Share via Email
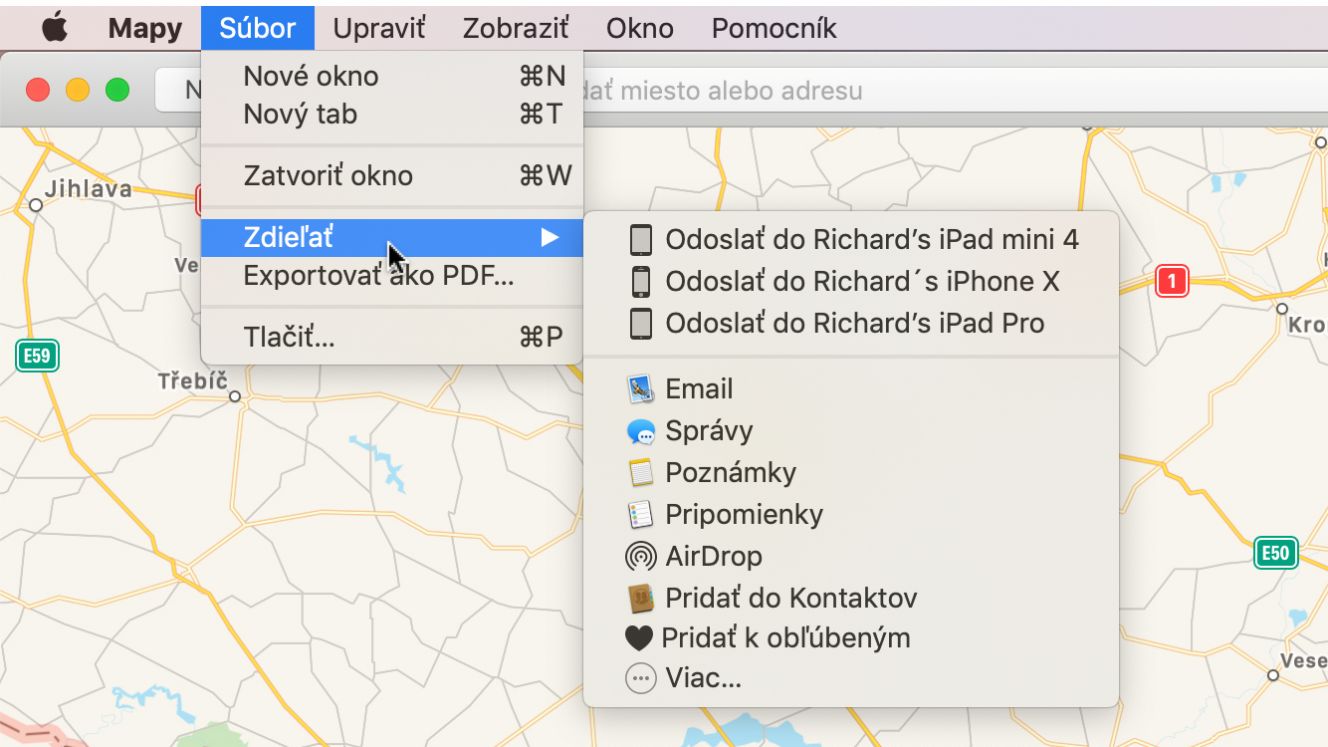 [x=851, y=389]
